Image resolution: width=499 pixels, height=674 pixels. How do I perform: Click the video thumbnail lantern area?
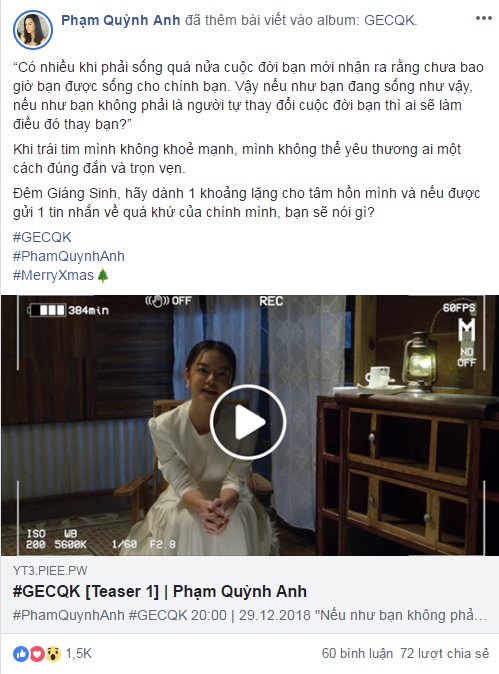(419, 362)
